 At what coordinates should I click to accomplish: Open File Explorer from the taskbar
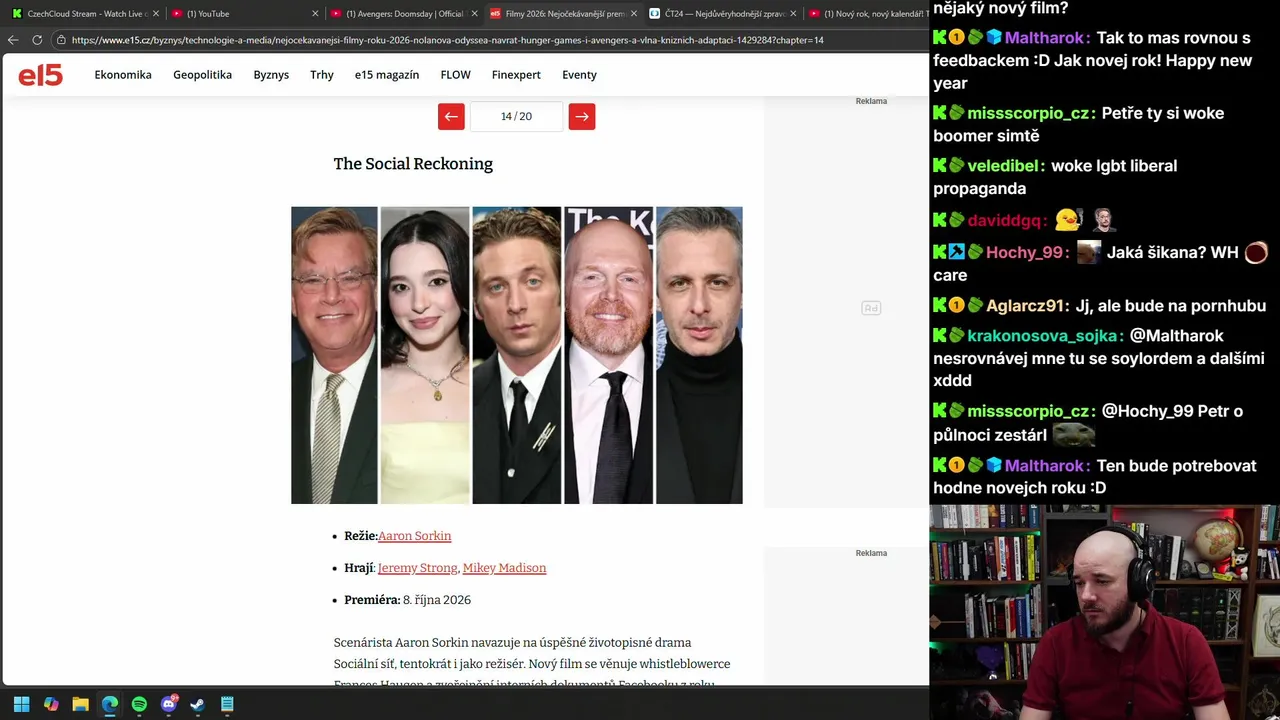click(x=80, y=704)
